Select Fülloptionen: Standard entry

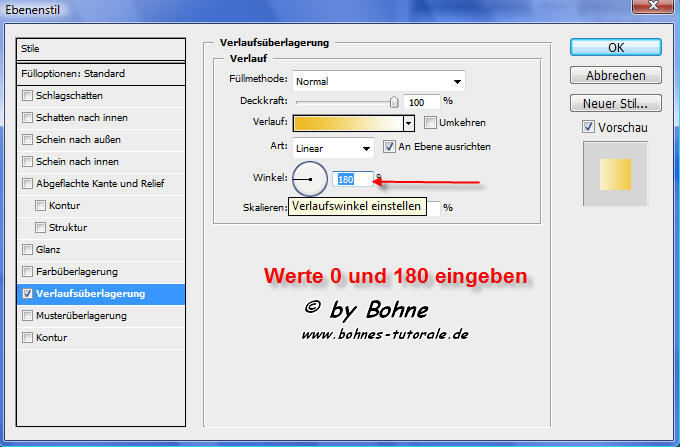tap(102, 74)
